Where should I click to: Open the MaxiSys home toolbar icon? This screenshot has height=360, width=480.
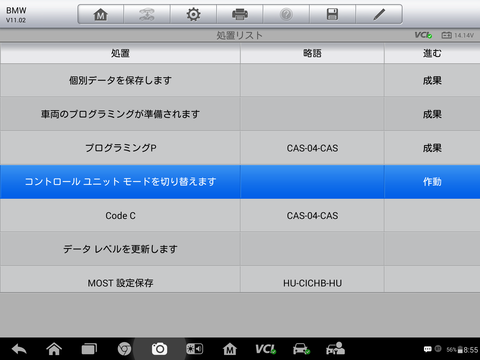(100, 14)
